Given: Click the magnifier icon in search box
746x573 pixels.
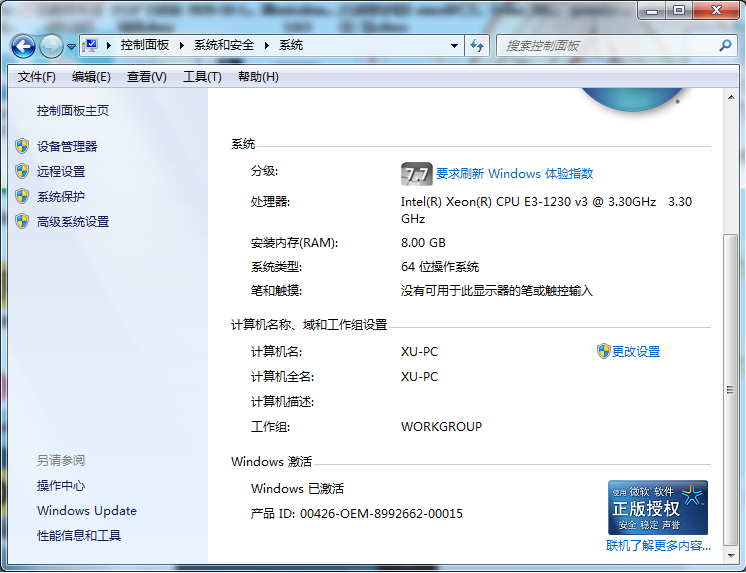Looking at the screenshot, I should (x=726, y=46).
